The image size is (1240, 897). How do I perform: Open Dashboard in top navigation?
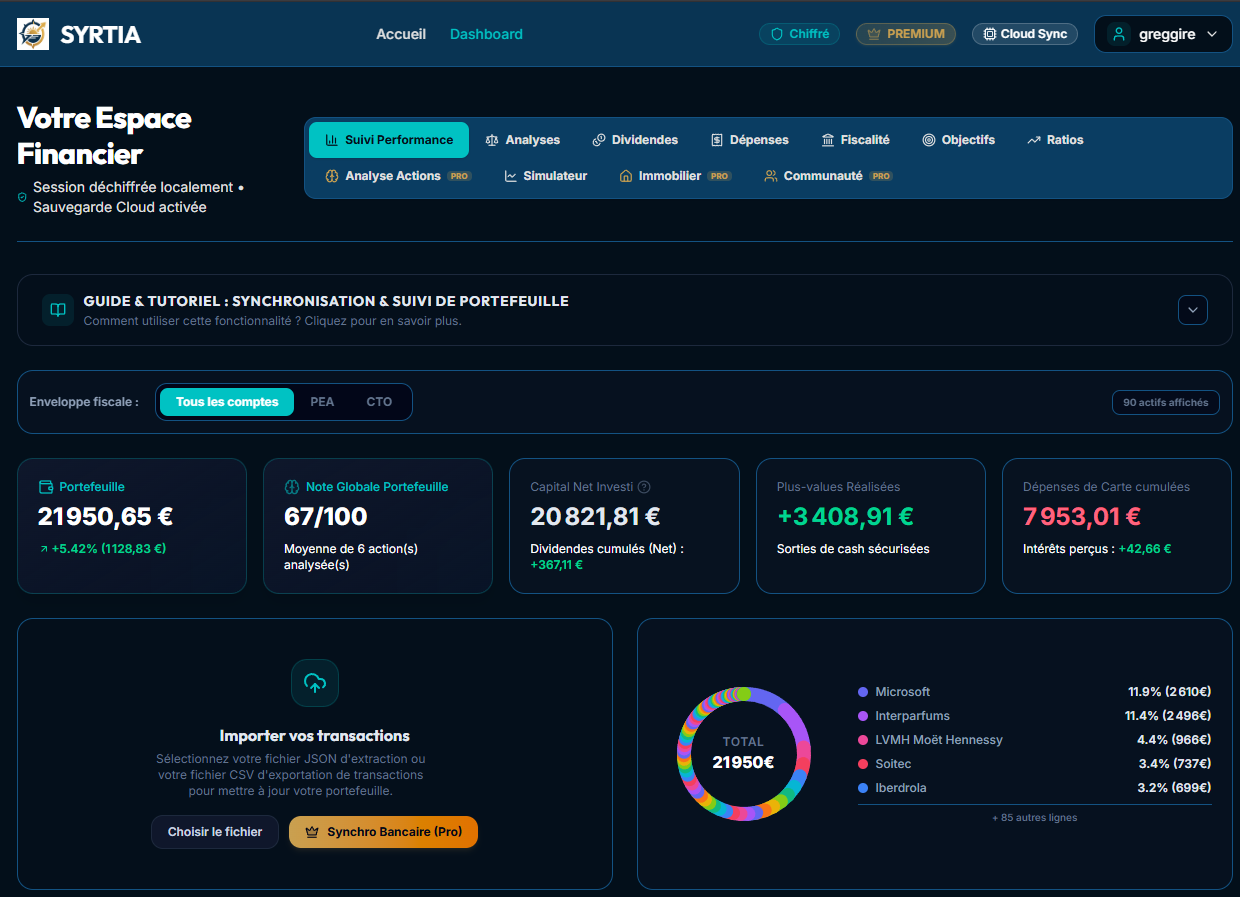[486, 34]
